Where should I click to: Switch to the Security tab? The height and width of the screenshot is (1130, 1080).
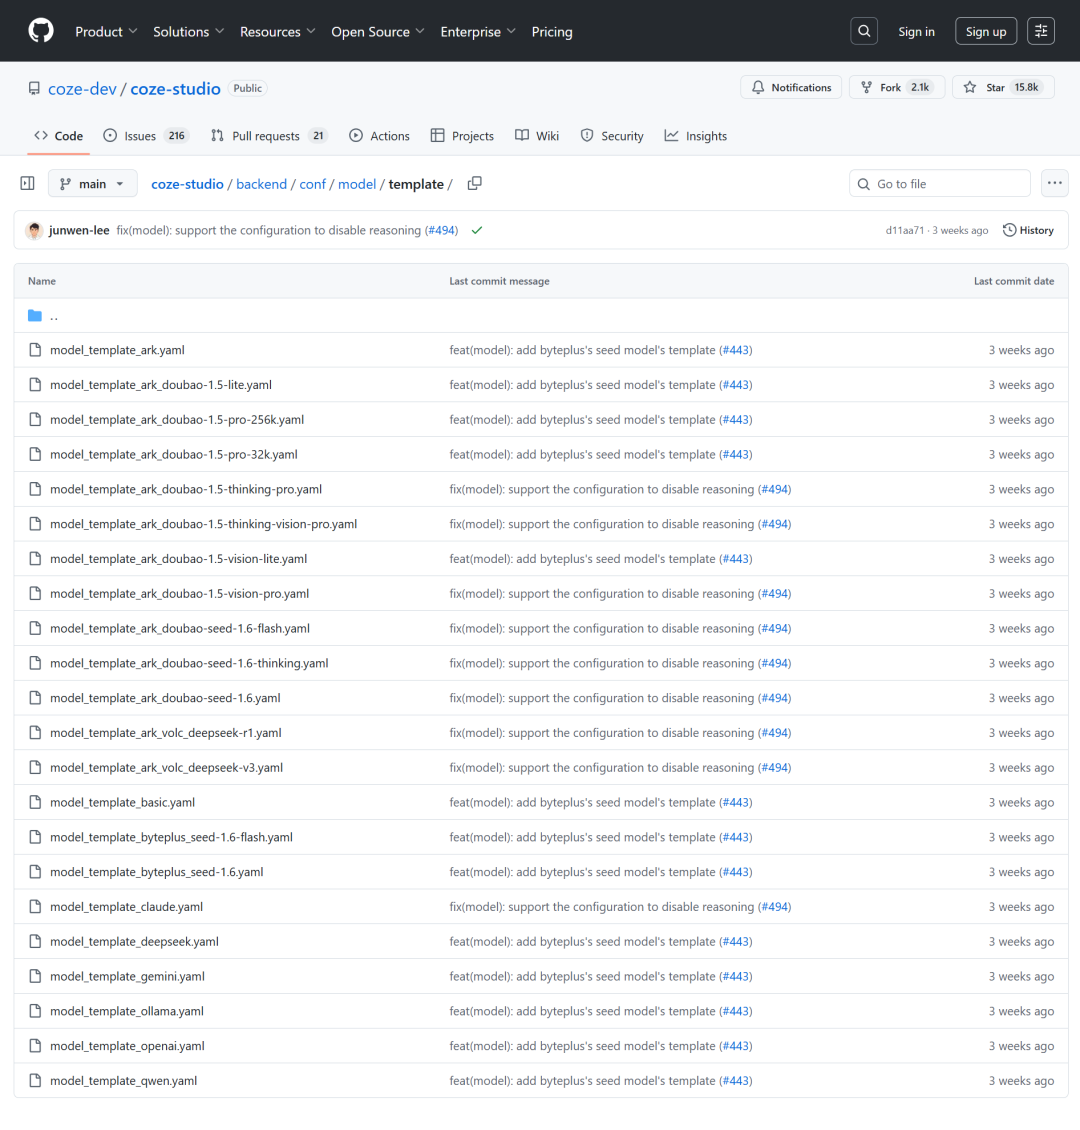(612, 135)
